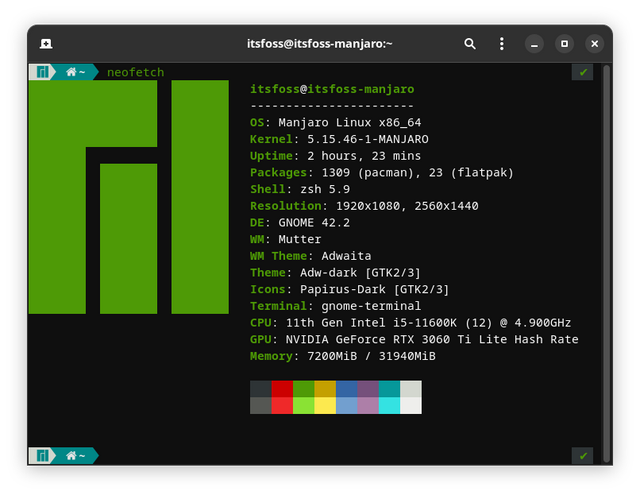This screenshot has width=640, height=495.
Task: Click the Manjaro icon in the top prompt
Action: click(42, 72)
